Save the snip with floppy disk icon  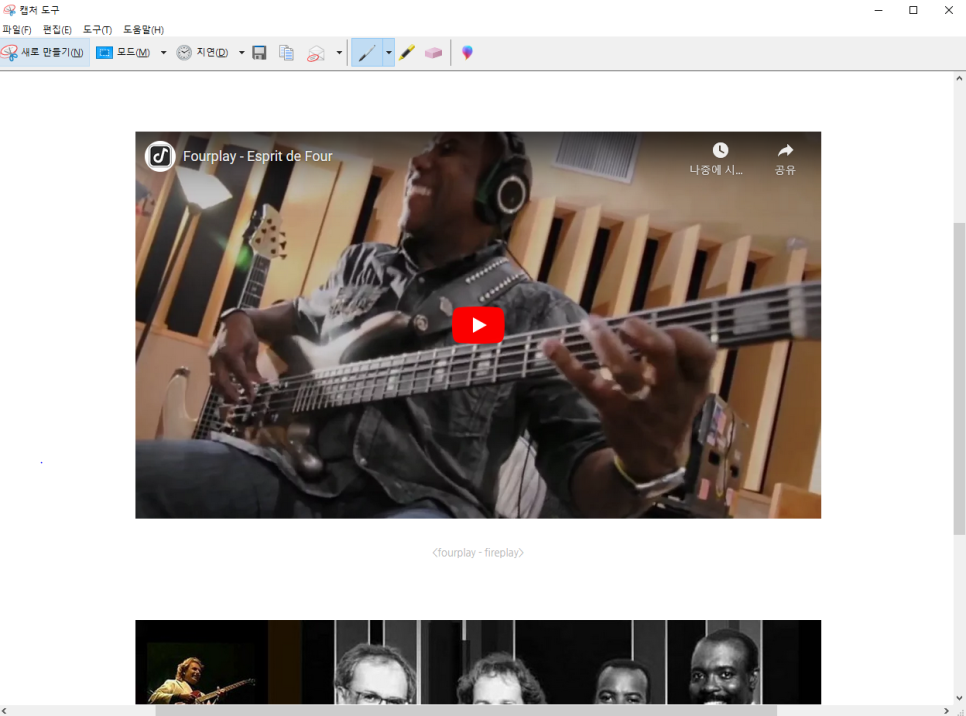tap(259, 52)
